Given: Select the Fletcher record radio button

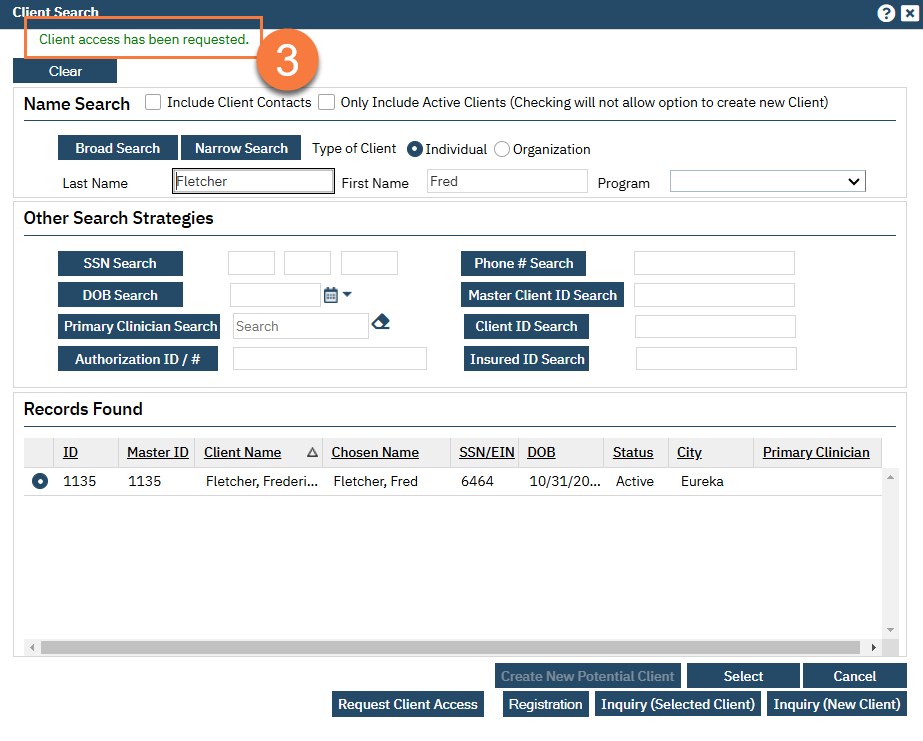Looking at the screenshot, I should point(40,482).
